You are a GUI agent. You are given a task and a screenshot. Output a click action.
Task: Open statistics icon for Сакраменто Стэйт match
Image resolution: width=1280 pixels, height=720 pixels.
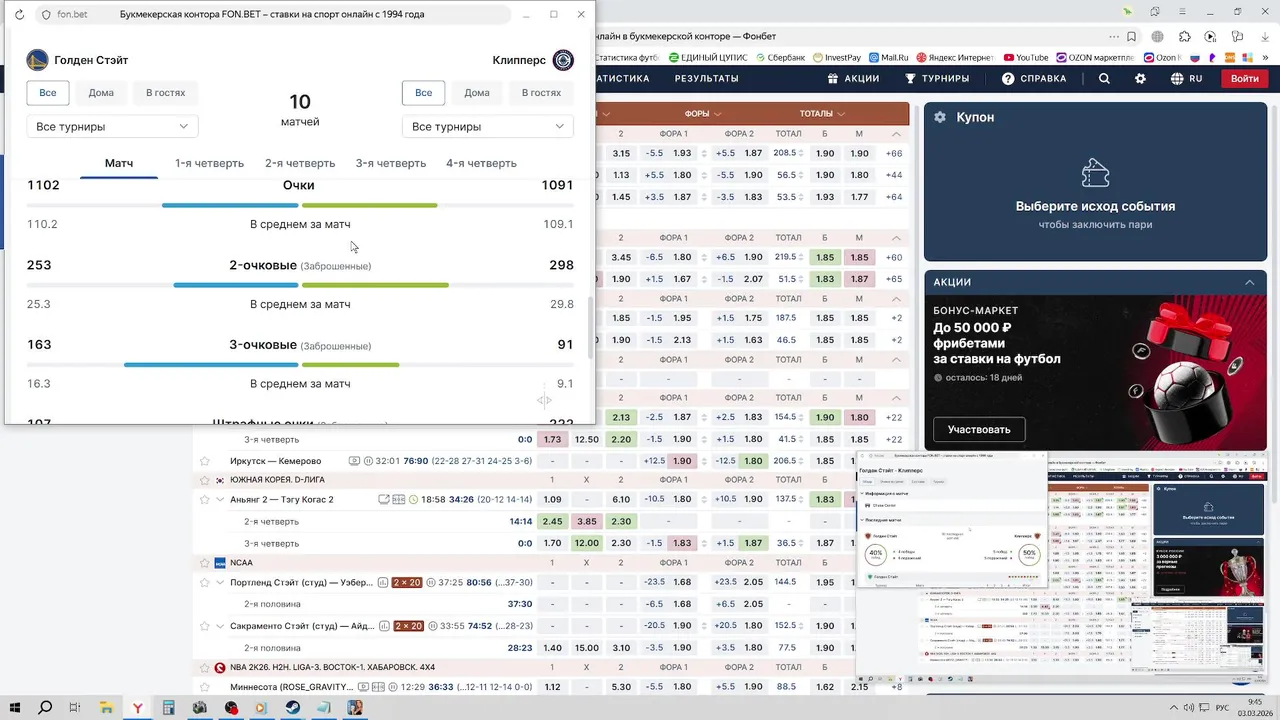click(x=384, y=626)
